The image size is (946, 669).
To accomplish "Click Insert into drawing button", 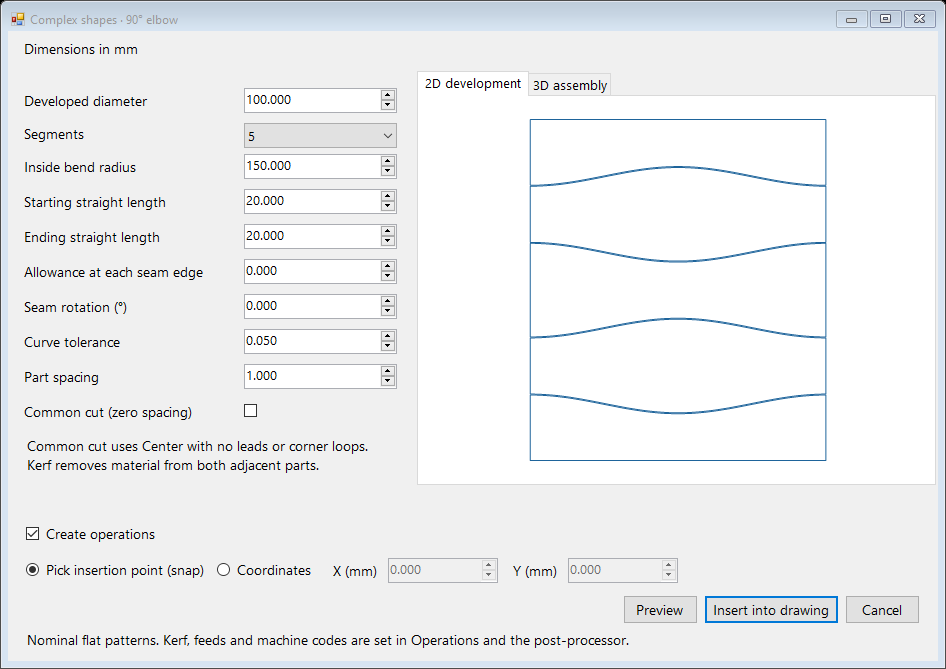I will (x=771, y=610).
